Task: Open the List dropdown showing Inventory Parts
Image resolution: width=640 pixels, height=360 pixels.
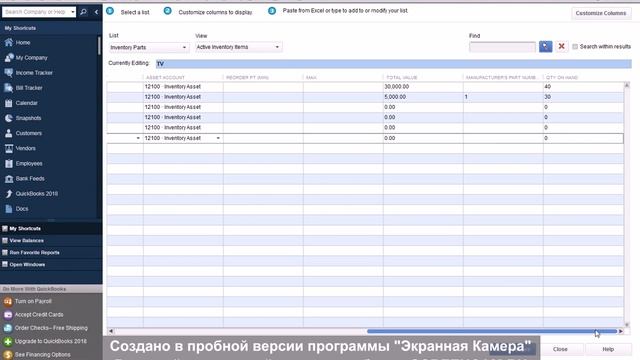Action: [149, 47]
